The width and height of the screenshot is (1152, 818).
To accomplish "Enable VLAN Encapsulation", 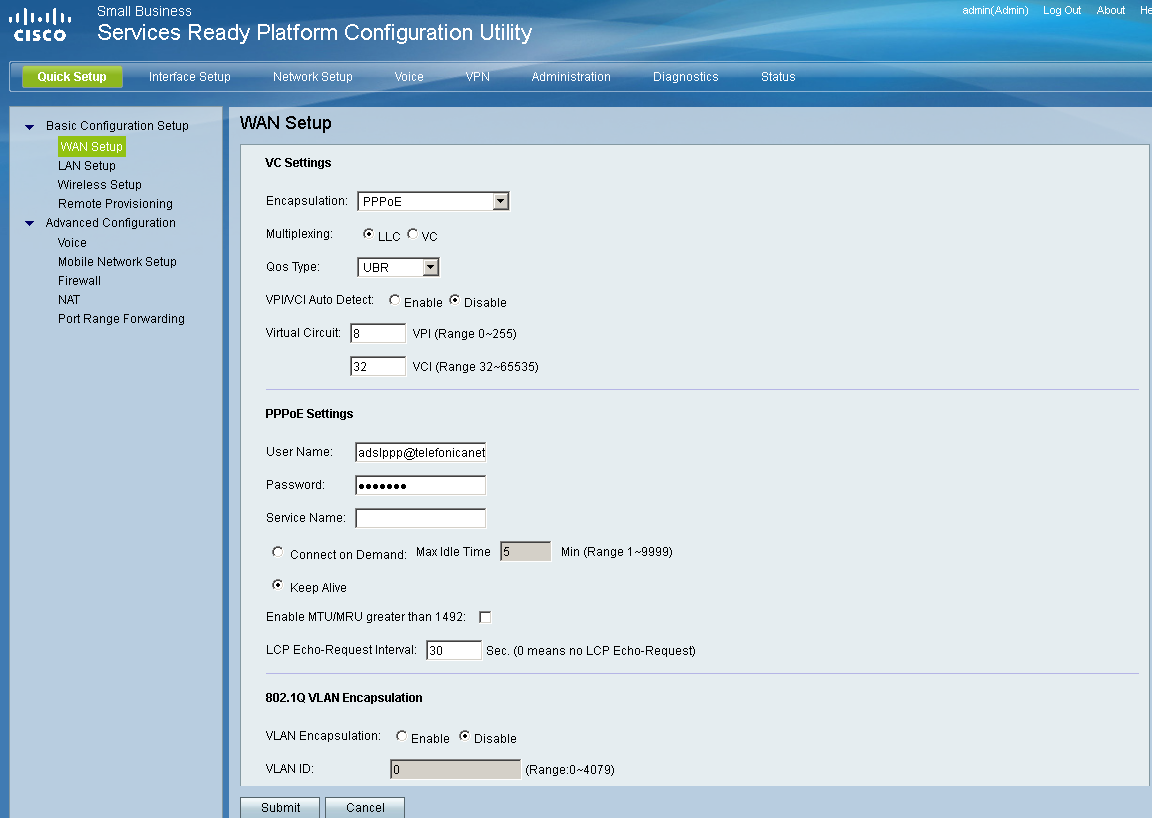I will coord(400,738).
